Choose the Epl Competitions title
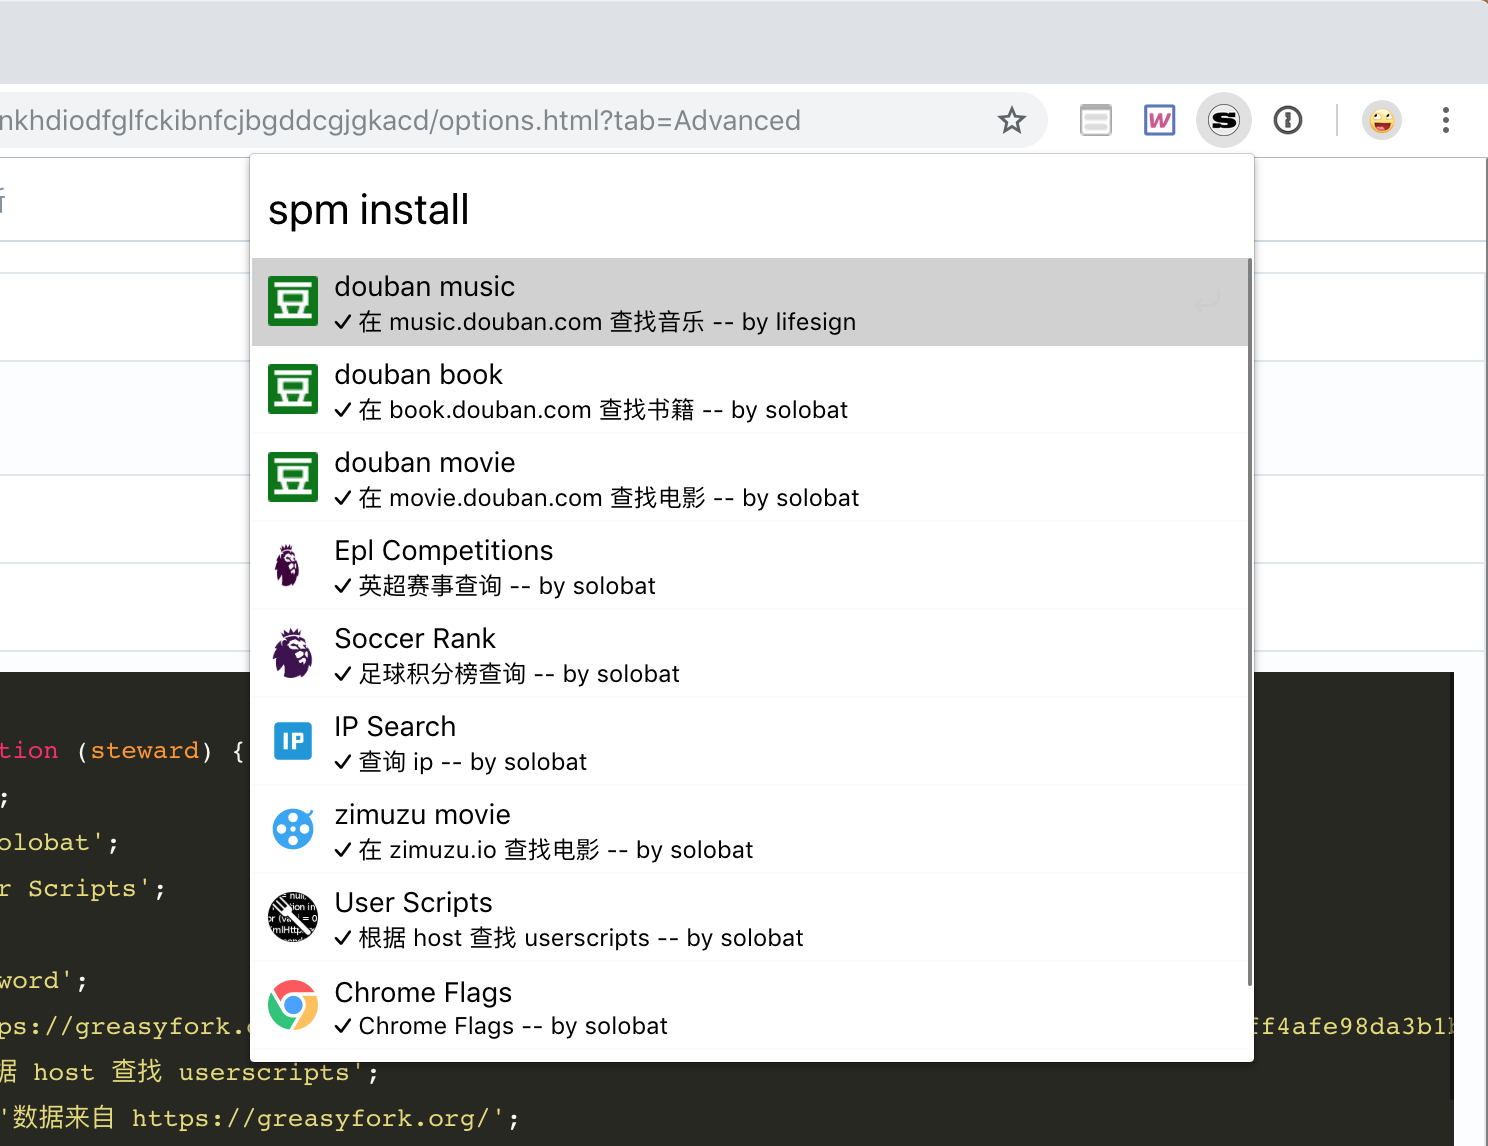Screen dimensions: 1488x1146 pyautogui.click(x=444, y=551)
